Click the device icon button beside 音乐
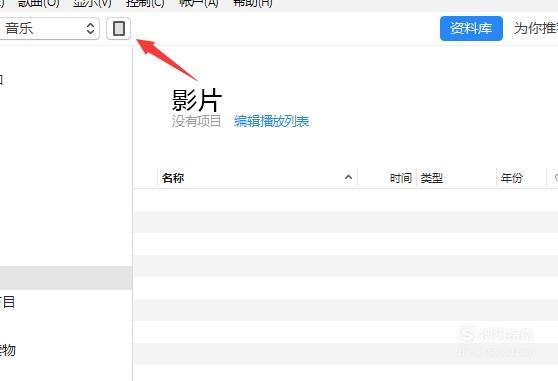This screenshot has height=381, width=558. (x=119, y=28)
